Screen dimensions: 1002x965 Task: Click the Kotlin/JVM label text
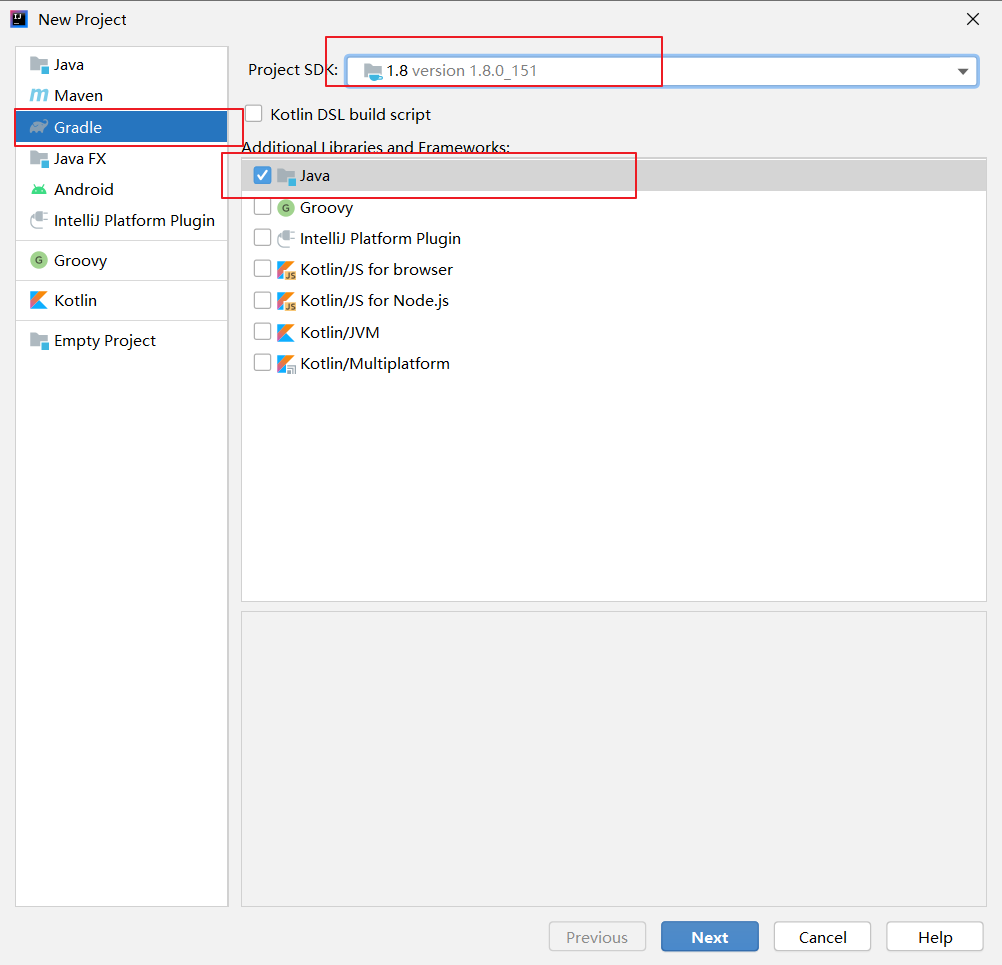tap(340, 332)
